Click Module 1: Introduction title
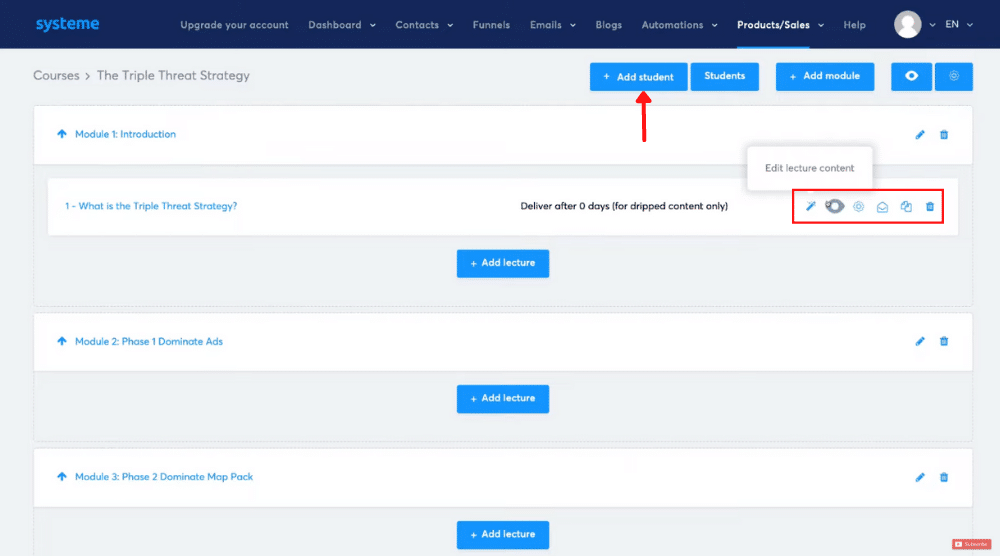This screenshot has height=556, width=1000. pos(125,134)
